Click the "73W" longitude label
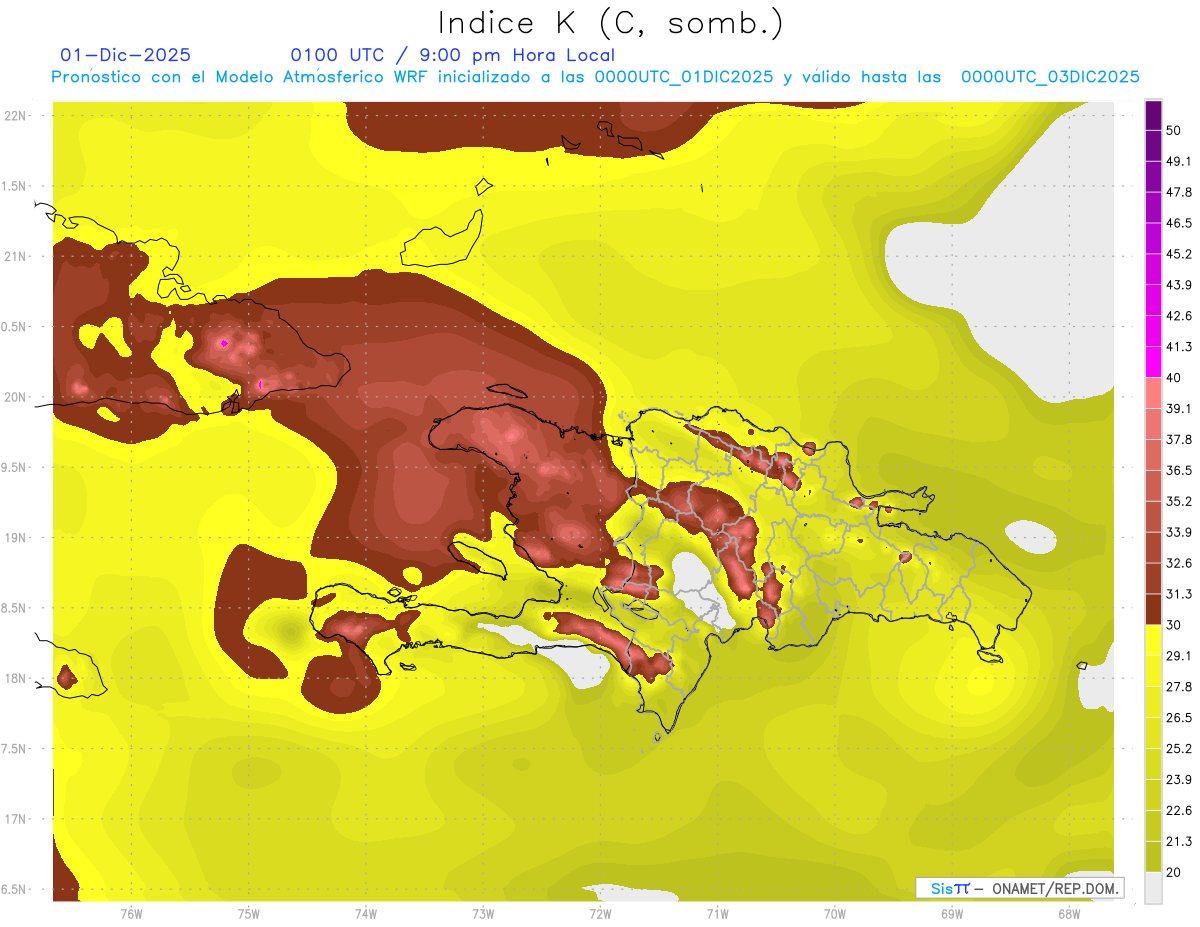1200x927 pixels. [483, 912]
